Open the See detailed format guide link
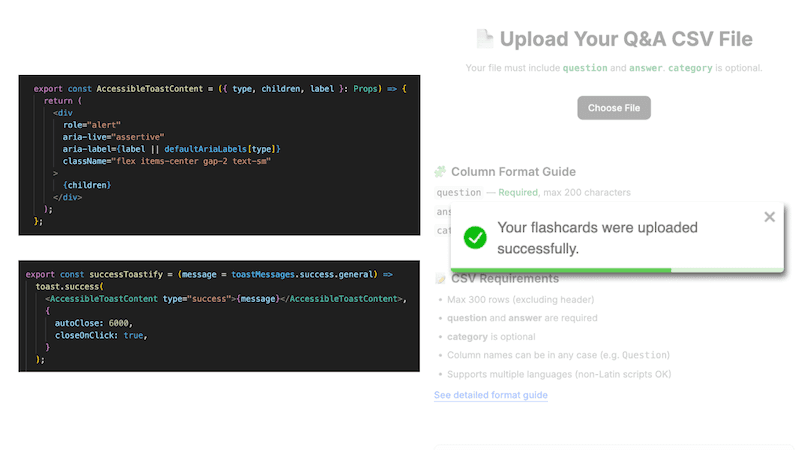The height and width of the screenshot is (450, 800). click(491, 395)
